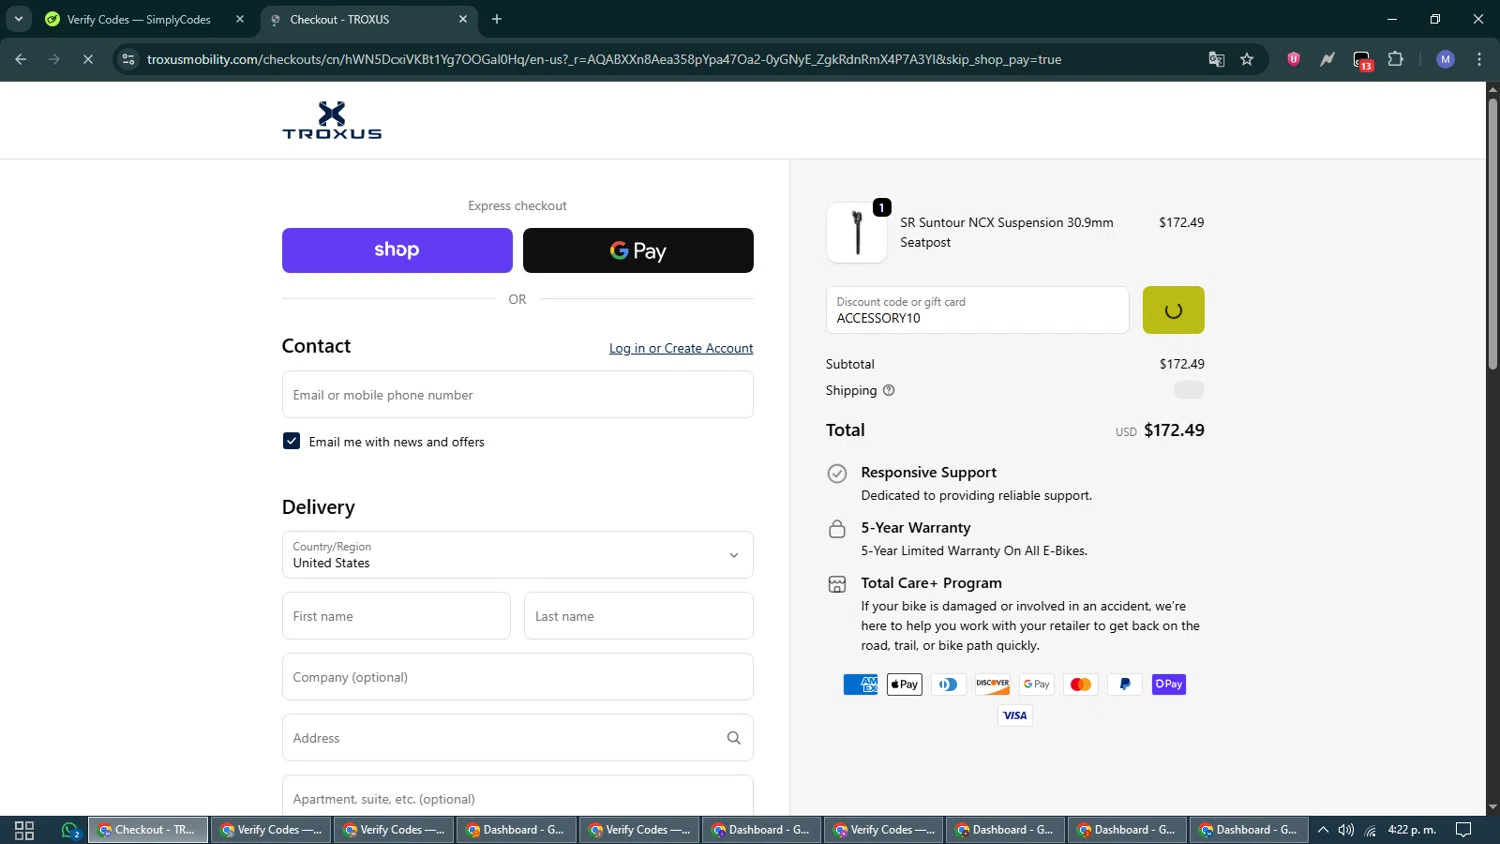Focus the Company (optional) field
This screenshot has width=1500, height=844.
pos(517,677)
